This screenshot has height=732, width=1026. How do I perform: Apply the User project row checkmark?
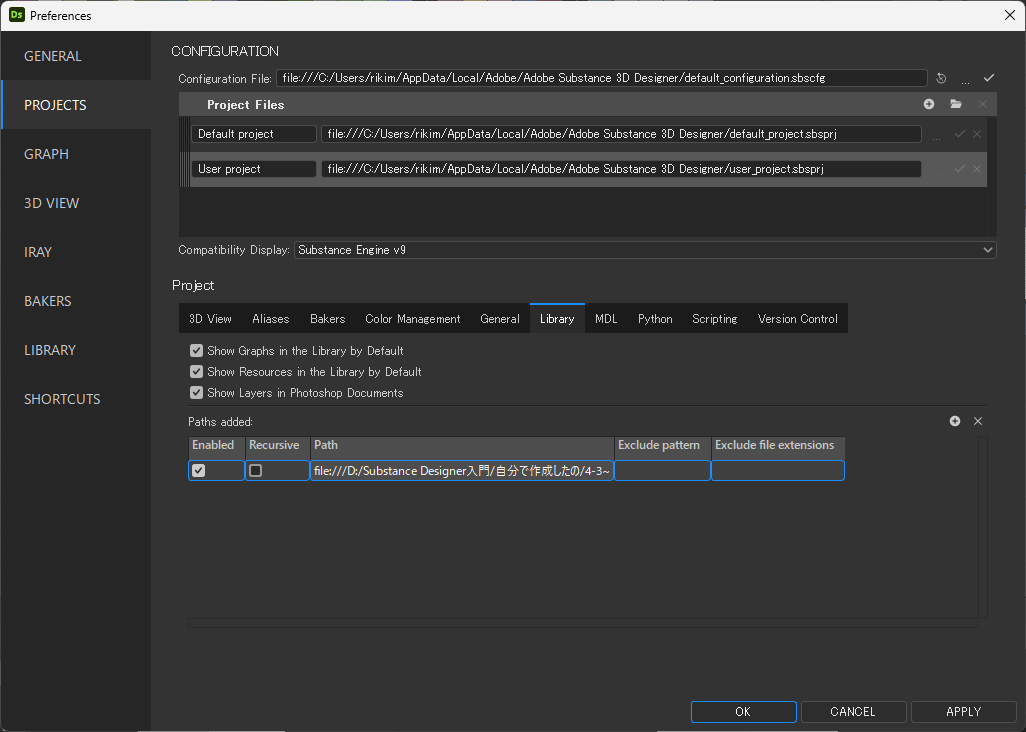click(960, 169)
